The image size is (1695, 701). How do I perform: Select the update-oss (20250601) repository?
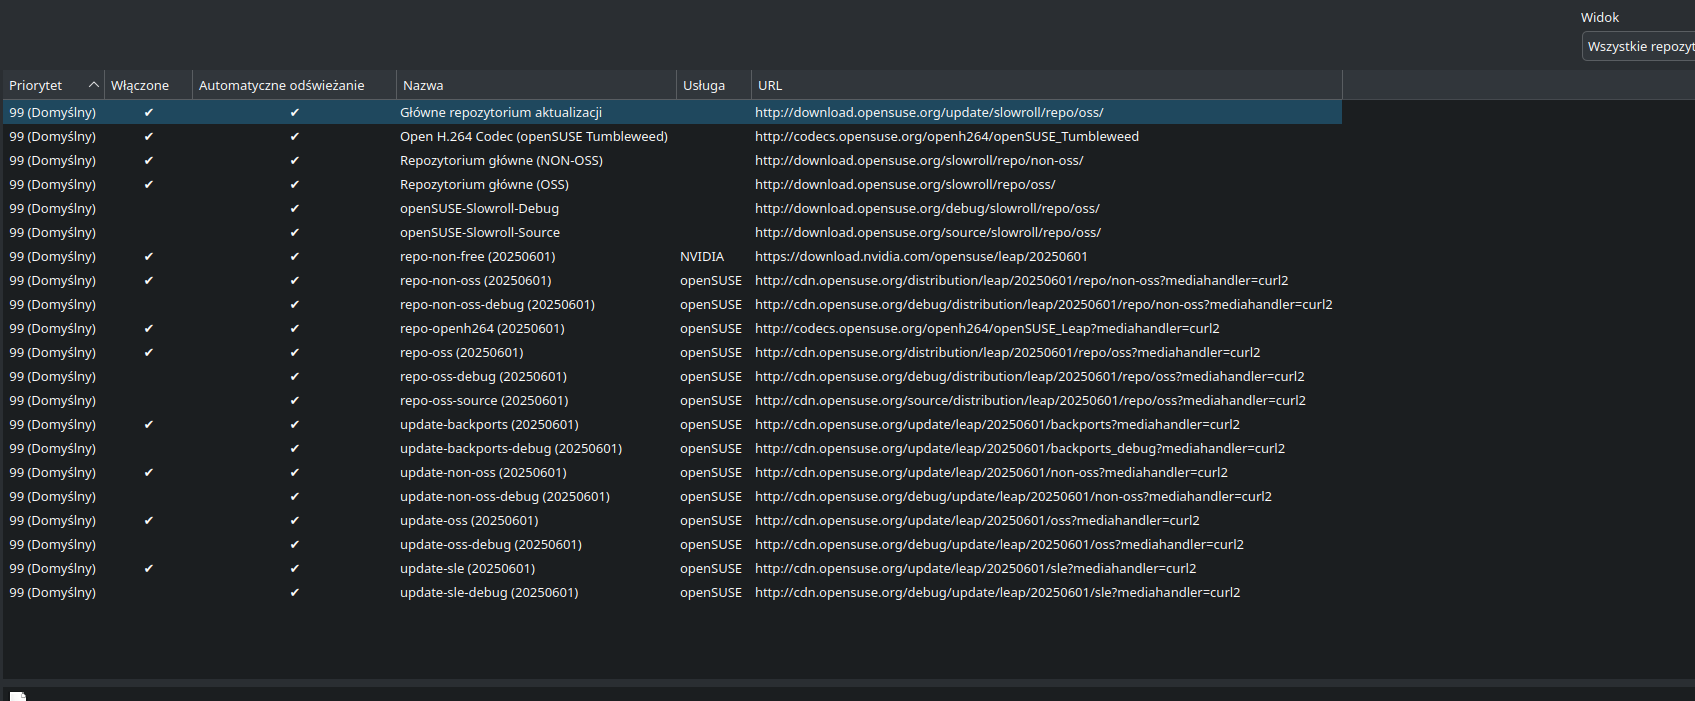coord(469,520)
